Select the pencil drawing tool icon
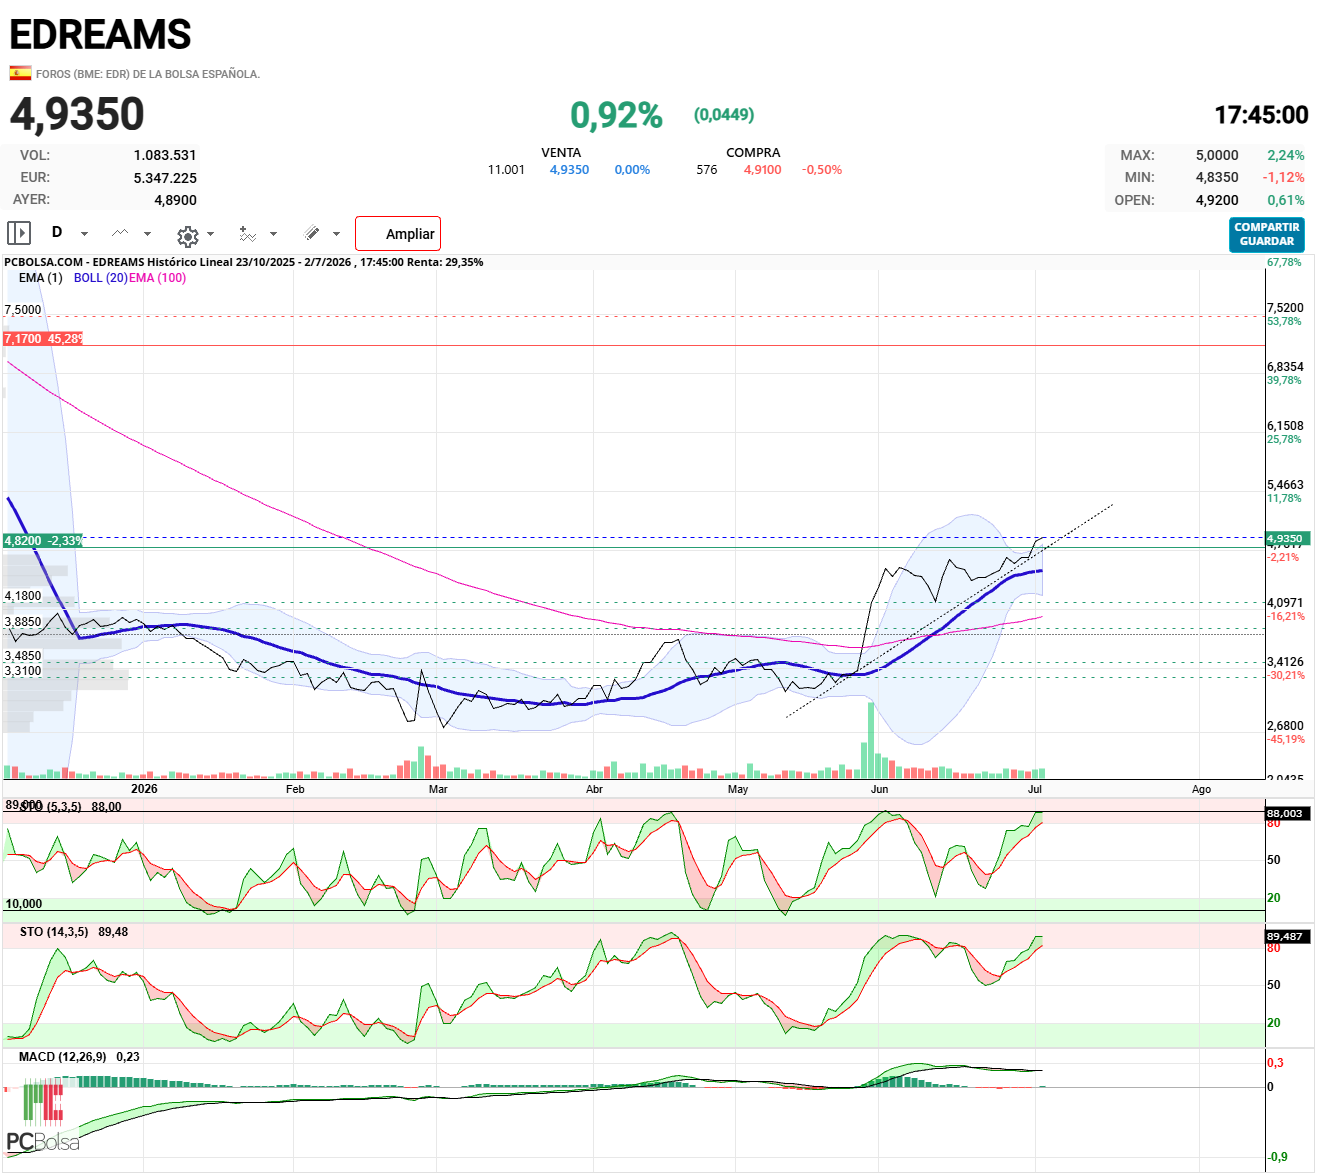Viewport: 1317px width, 1173px height. coord(312,233)
